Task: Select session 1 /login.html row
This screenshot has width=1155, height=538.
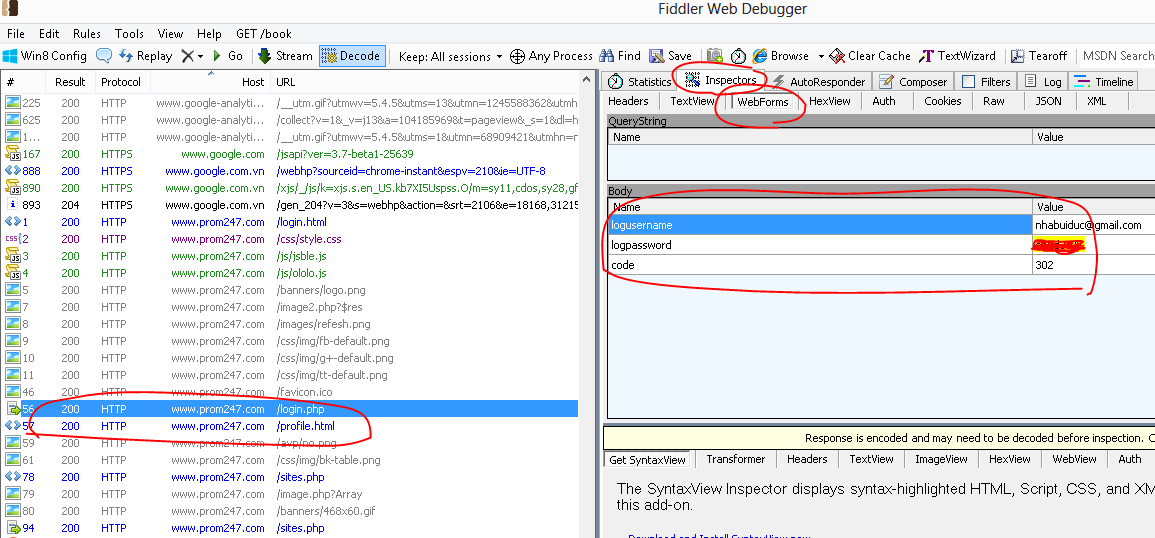Action: 291,222
